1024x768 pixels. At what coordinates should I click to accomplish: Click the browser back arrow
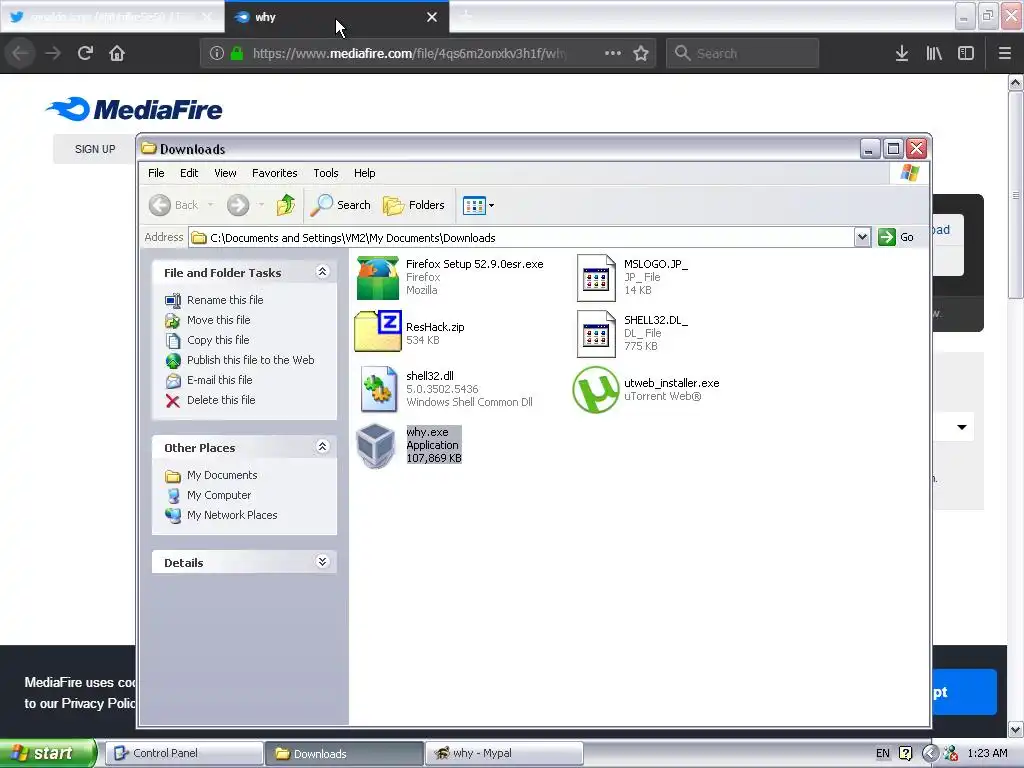point(20,53)
